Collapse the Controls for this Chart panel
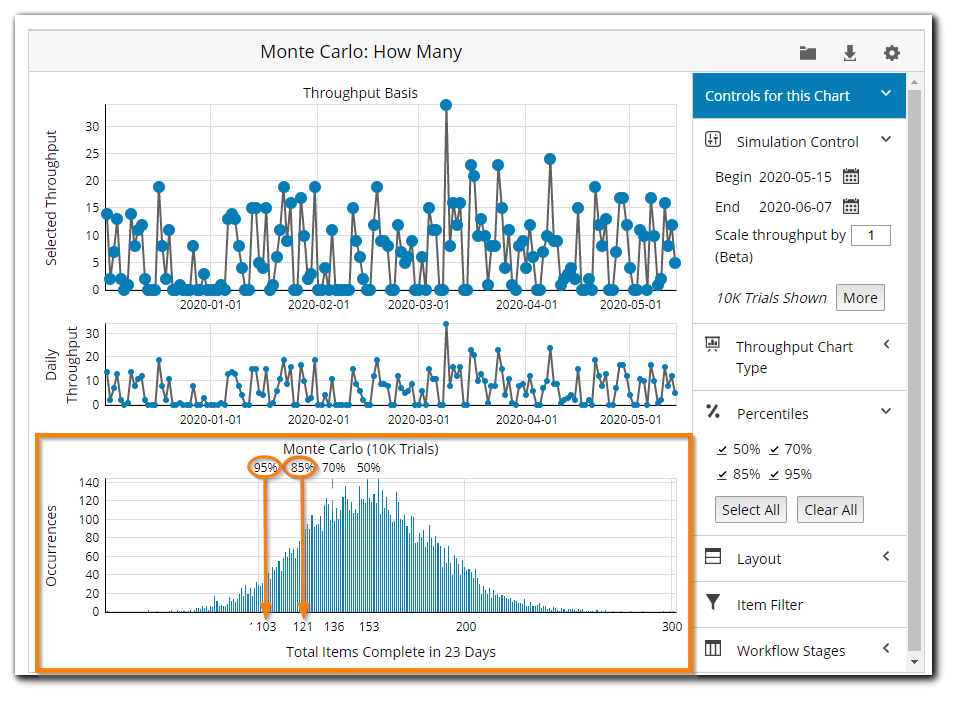This screenshot has height=702, width=959. click(885, 94)
